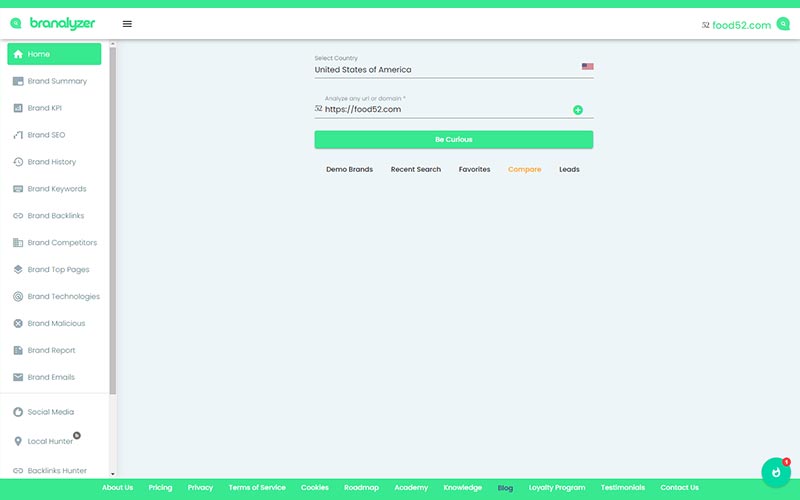
Task: Click the Be Curious button
Action: tap(454, 140)
